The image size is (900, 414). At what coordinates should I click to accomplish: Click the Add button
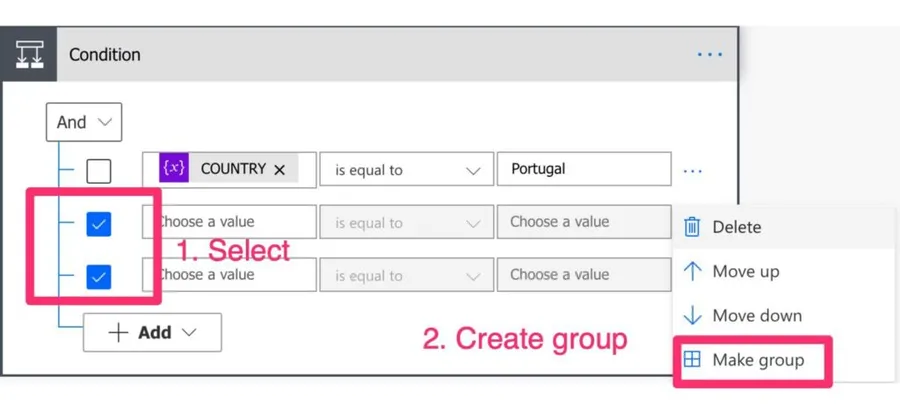[152, 332]
